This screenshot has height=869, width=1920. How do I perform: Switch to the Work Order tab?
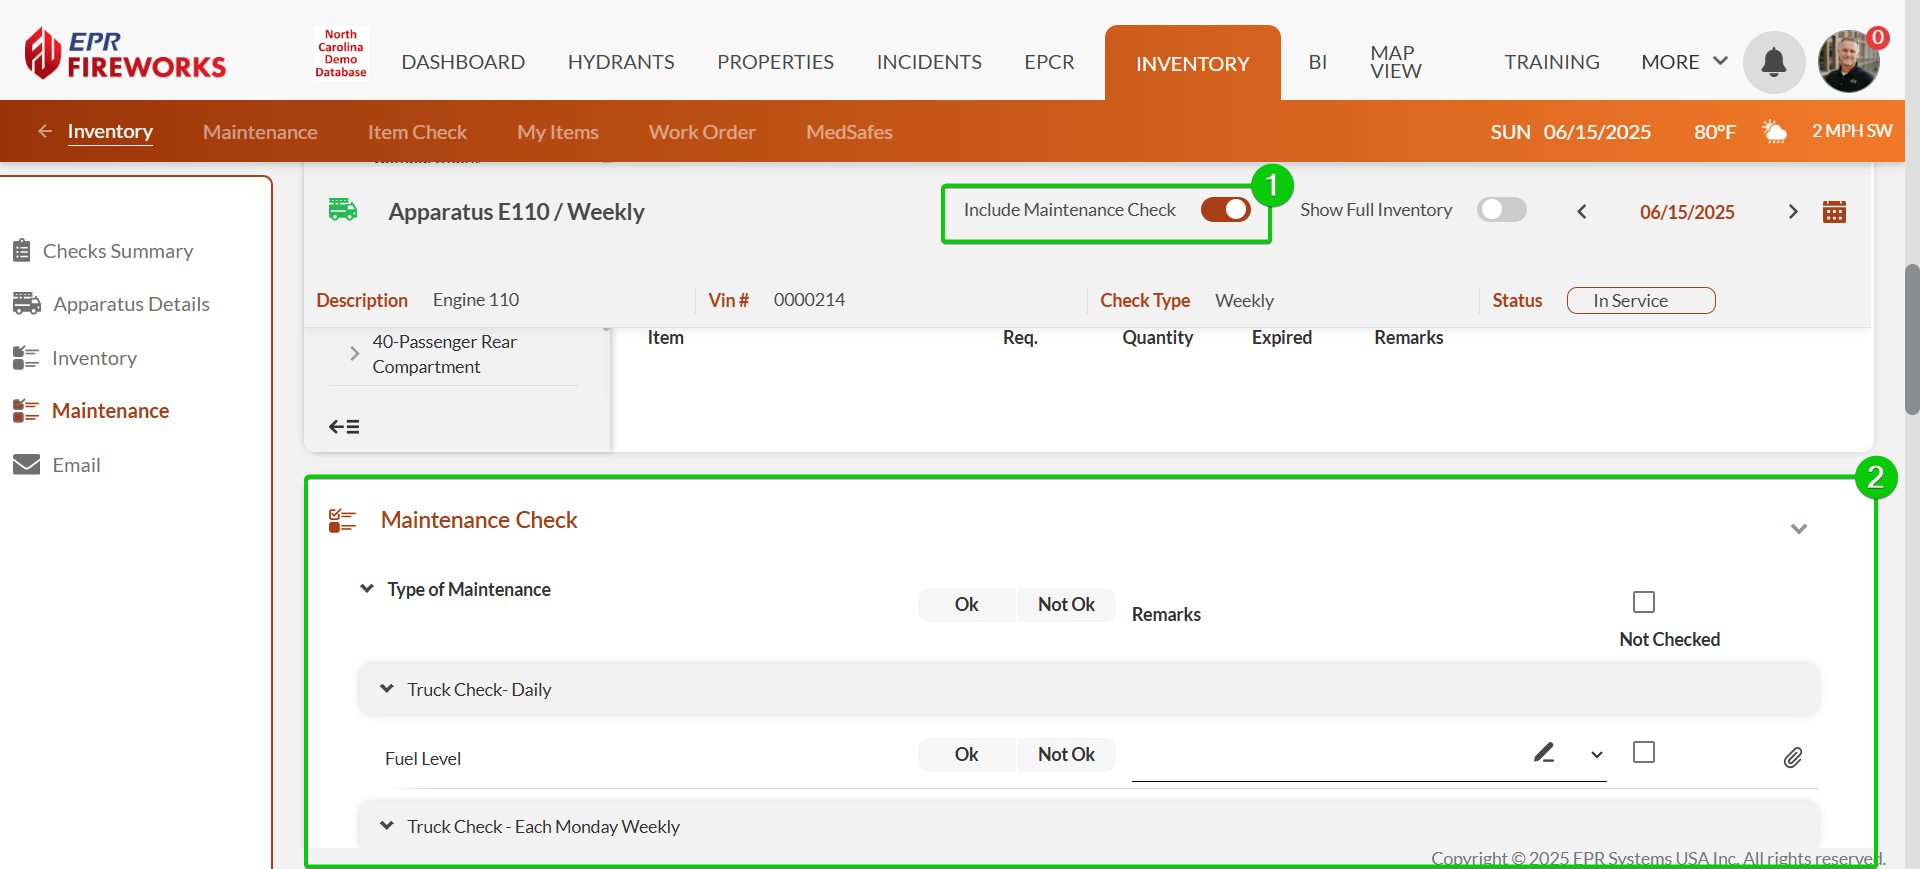tap(701, 132)
